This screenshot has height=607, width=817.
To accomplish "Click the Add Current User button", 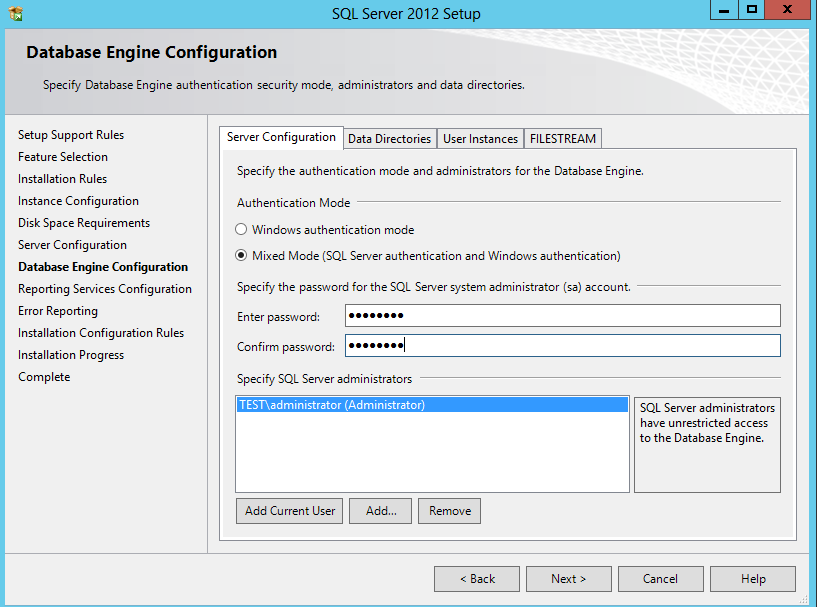I will (x=290, y=511).
